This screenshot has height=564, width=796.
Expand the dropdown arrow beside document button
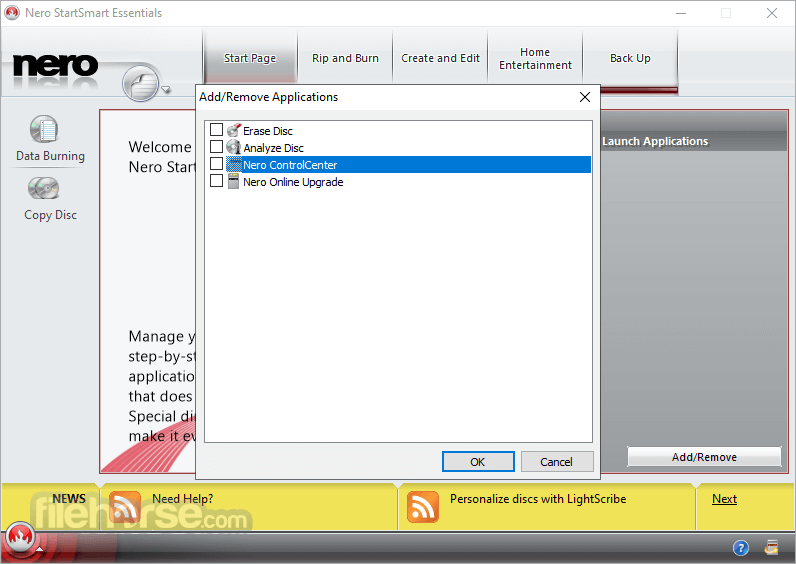[165, 90]
